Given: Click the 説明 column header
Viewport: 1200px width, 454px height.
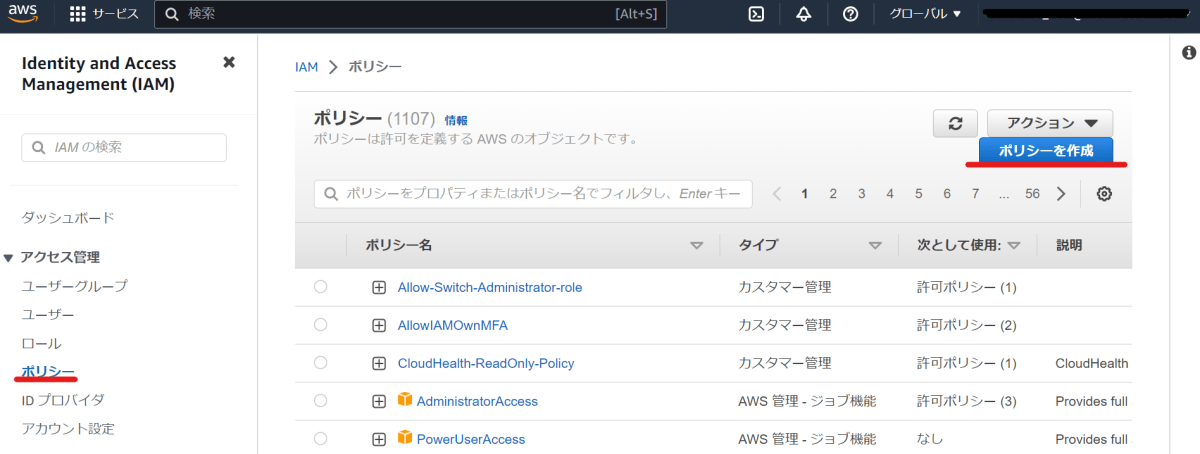Looking at the screenshot, I should (1069, 245).
